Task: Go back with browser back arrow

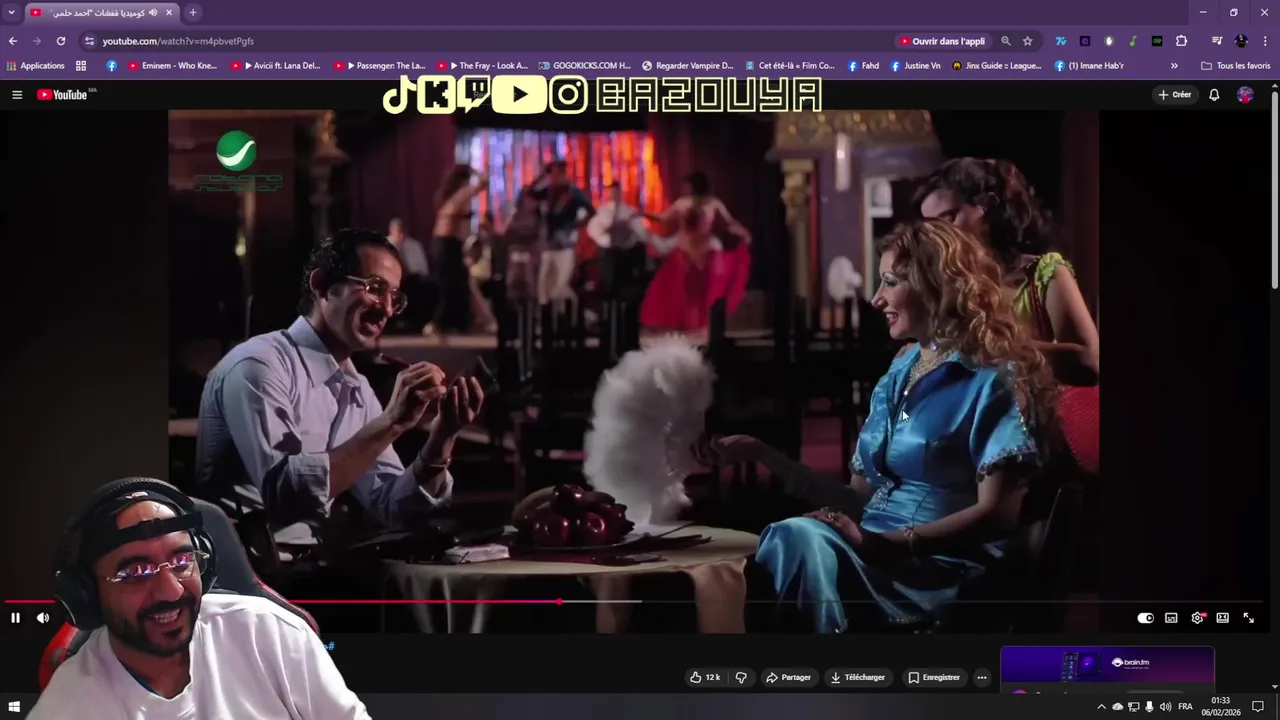Action: coord(13,41)
